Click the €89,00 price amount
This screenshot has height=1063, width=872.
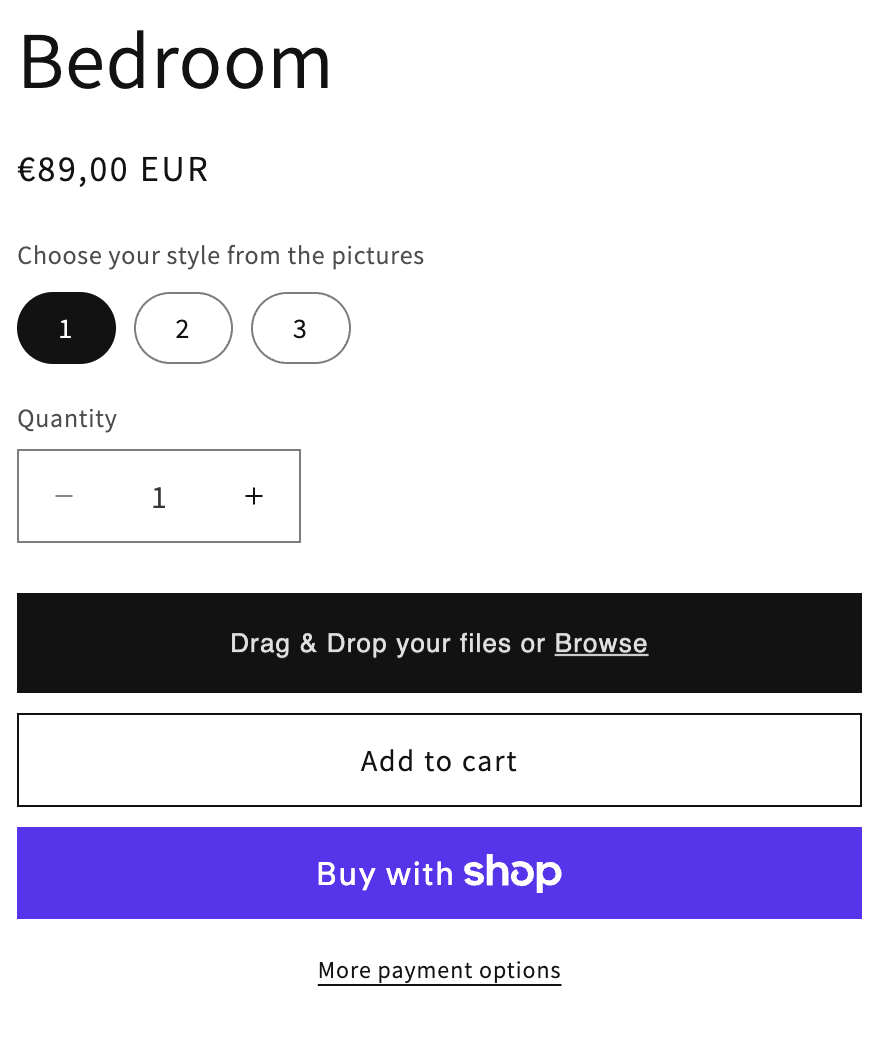[73, 170]
